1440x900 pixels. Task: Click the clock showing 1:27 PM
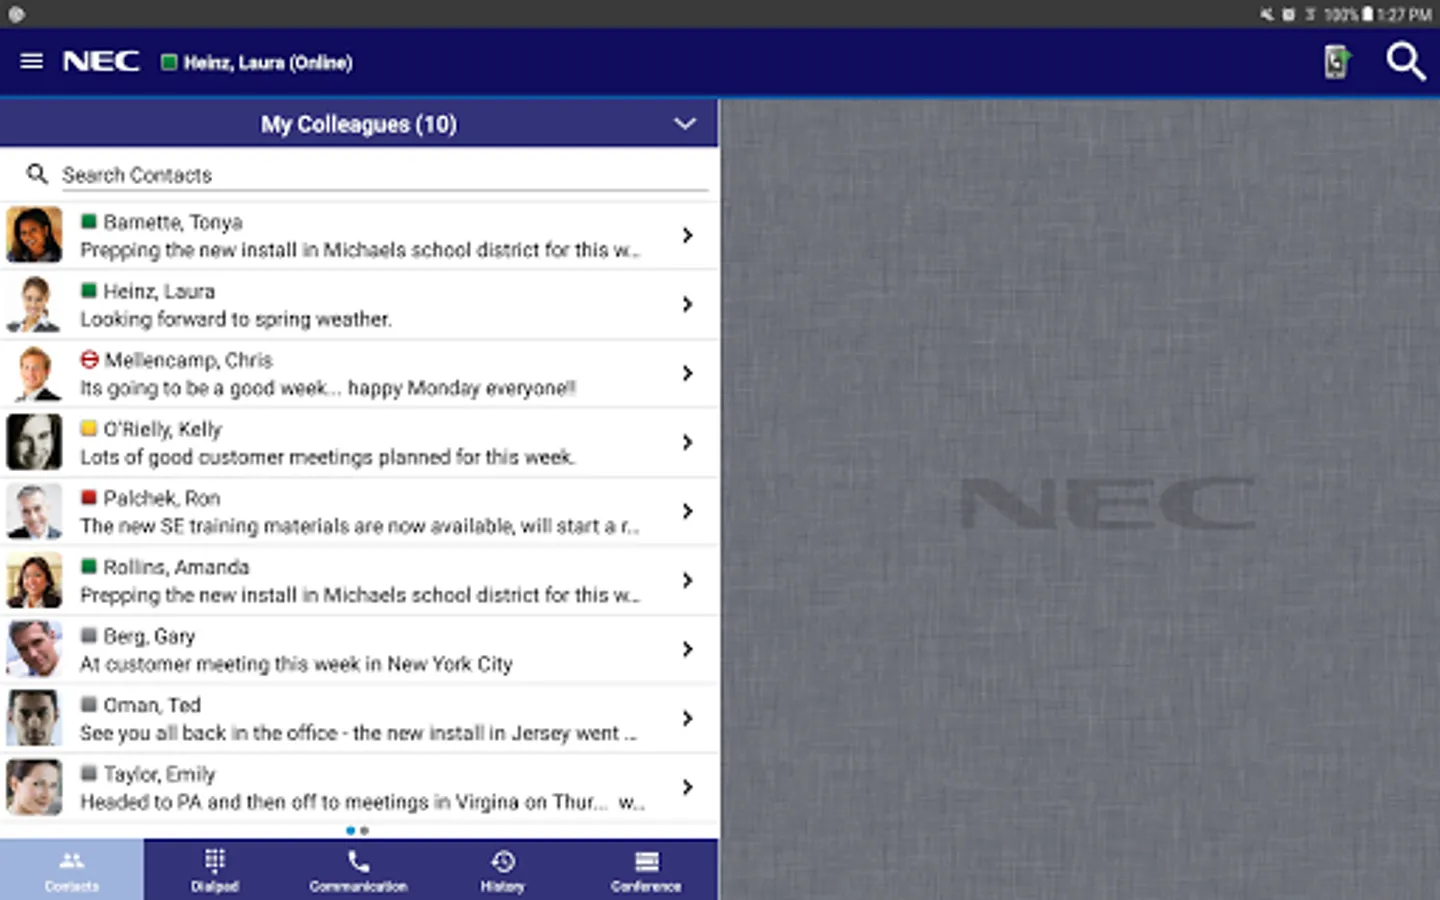point(1404,14)
